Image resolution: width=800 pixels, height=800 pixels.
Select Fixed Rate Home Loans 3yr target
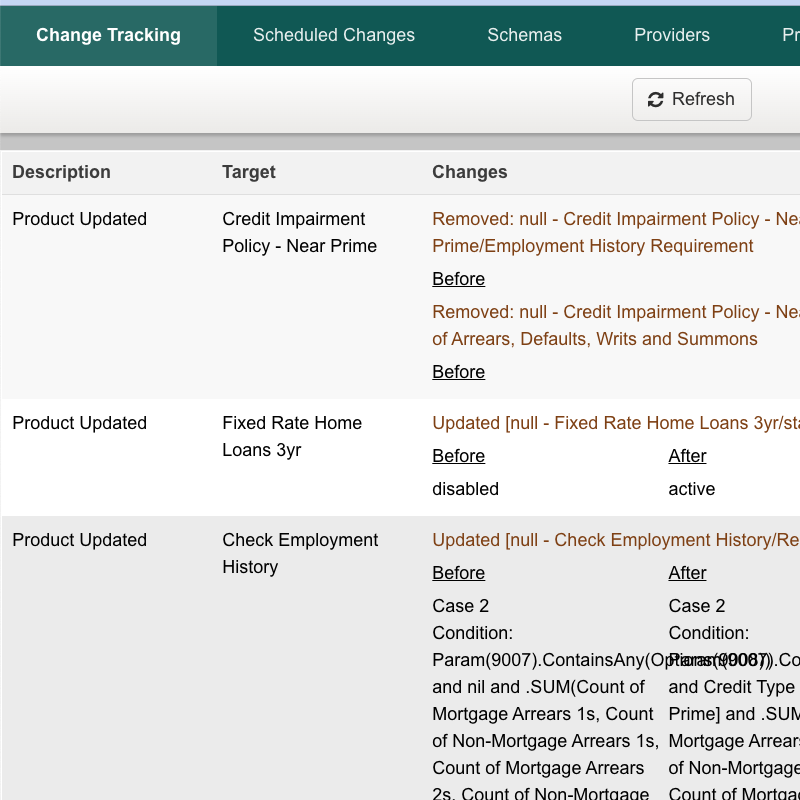coord(292,436)
